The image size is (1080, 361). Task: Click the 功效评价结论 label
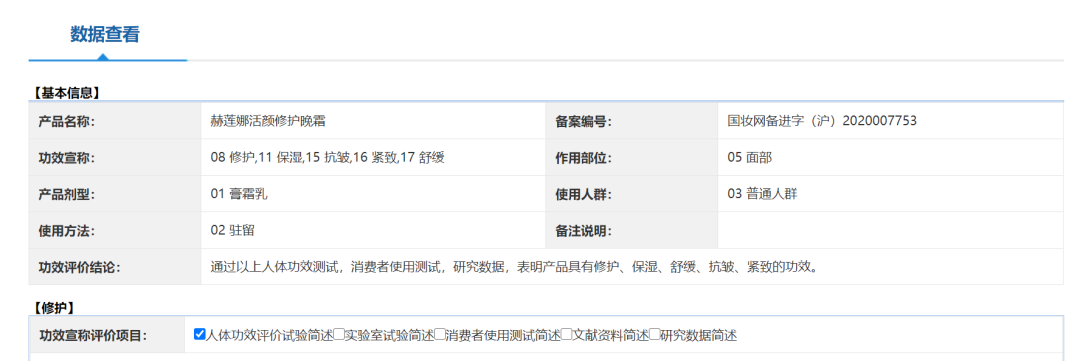pos(79,268)
